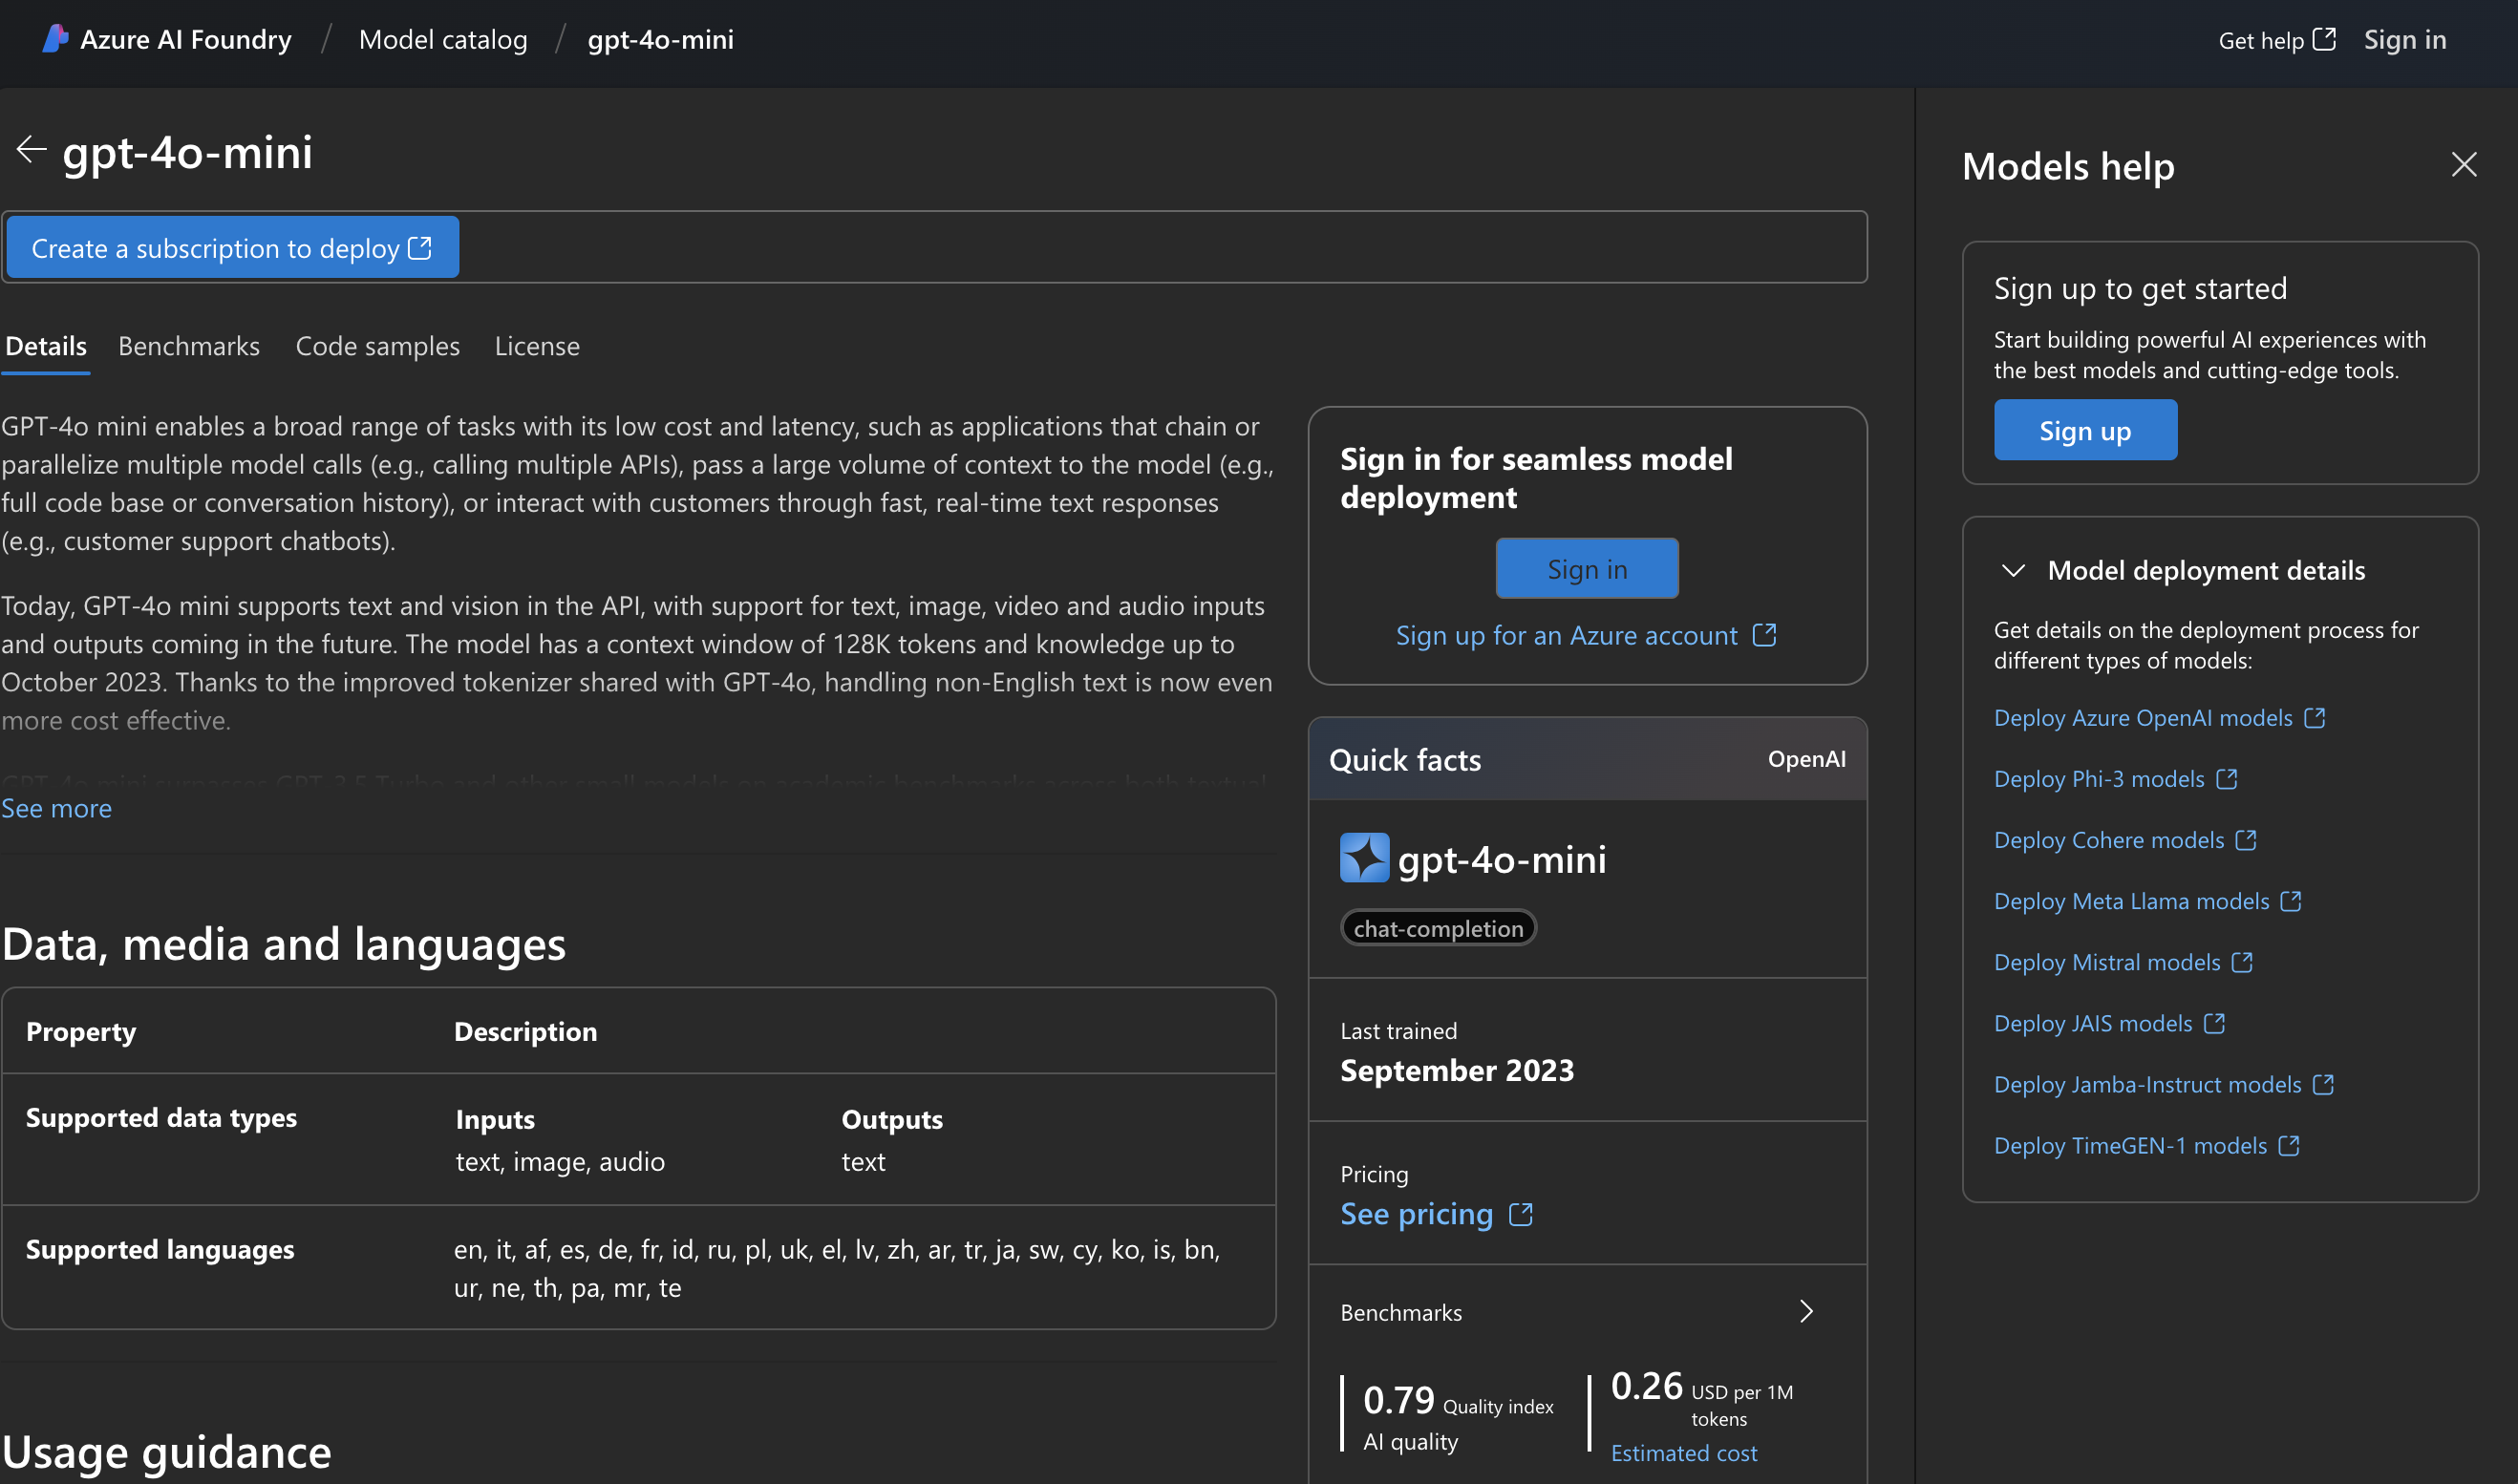This screenshot has width=2518, height=1484.
Task: Click external icon next to Deploy Mistral models
Action: [2242, 962]
